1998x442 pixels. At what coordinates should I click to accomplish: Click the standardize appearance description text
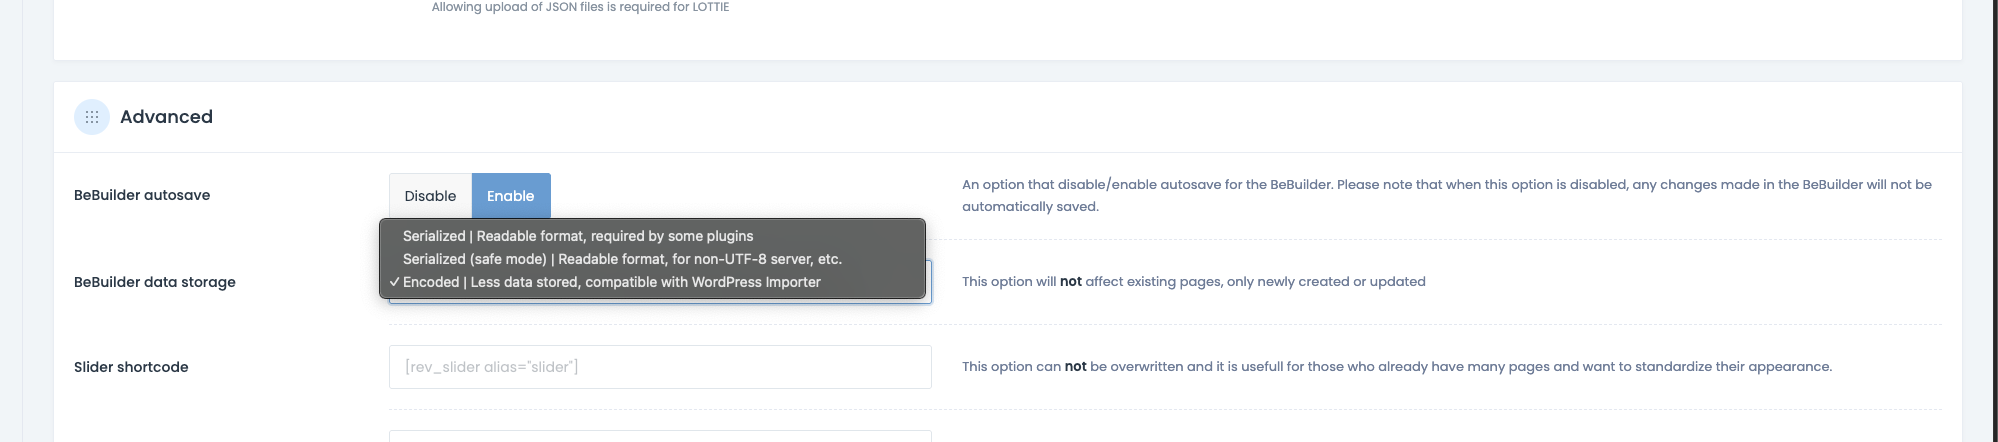pyautogui.click(x=1397, y=367)
